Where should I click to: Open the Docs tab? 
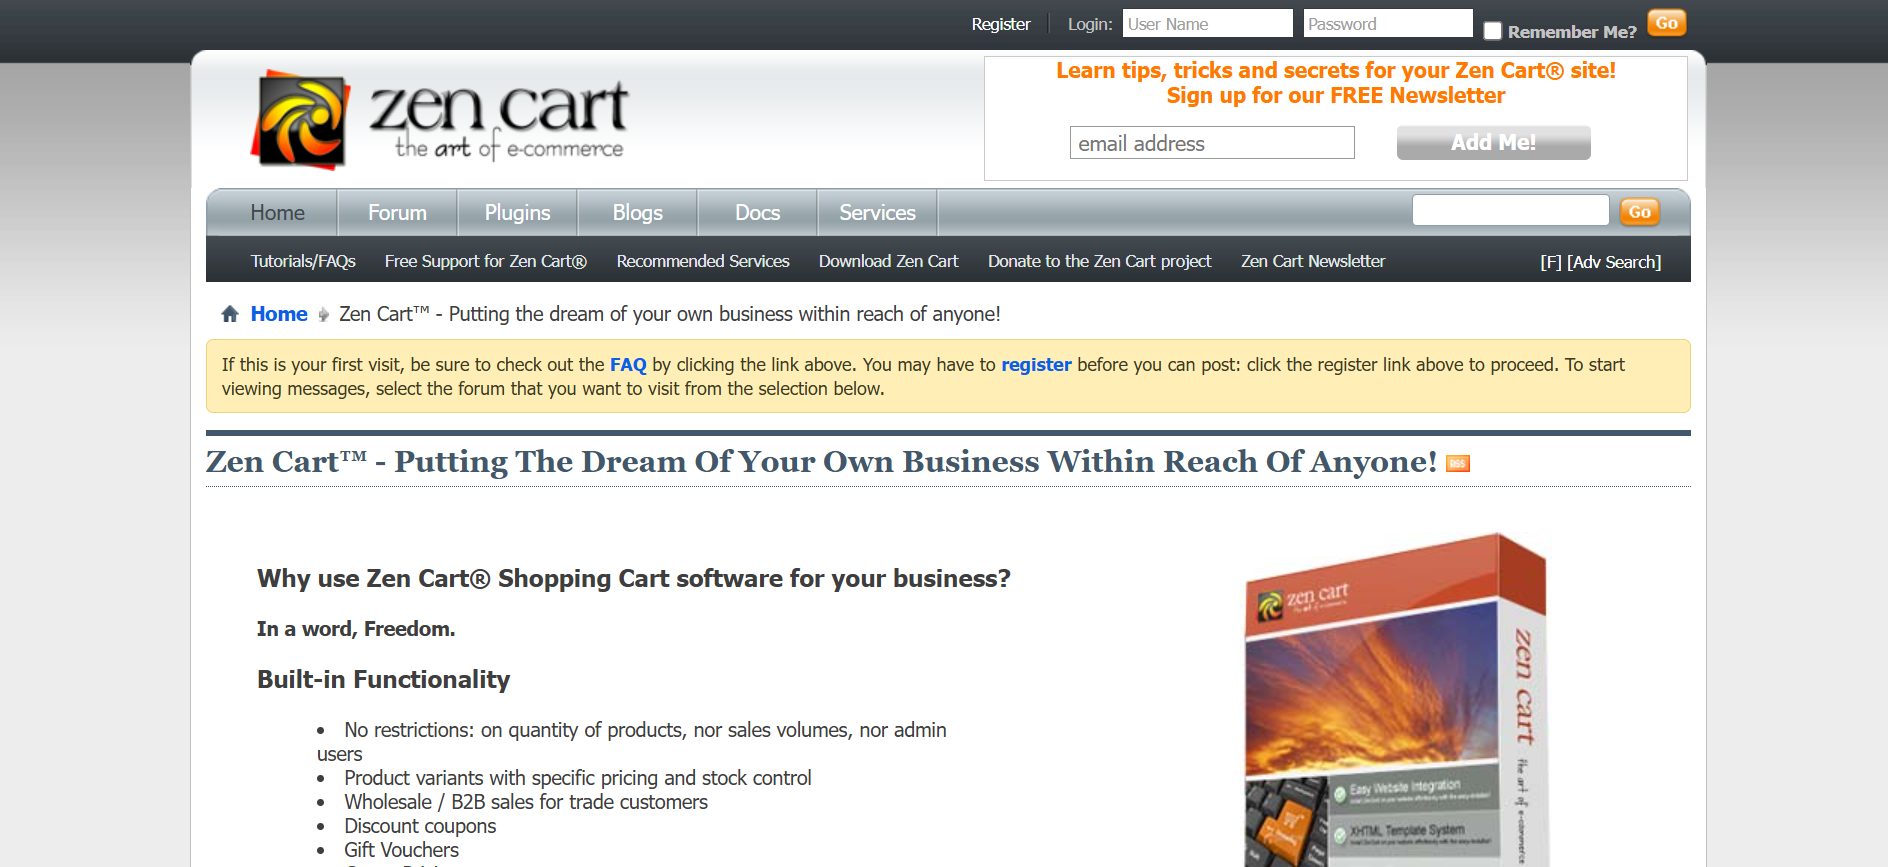(757, 212)
